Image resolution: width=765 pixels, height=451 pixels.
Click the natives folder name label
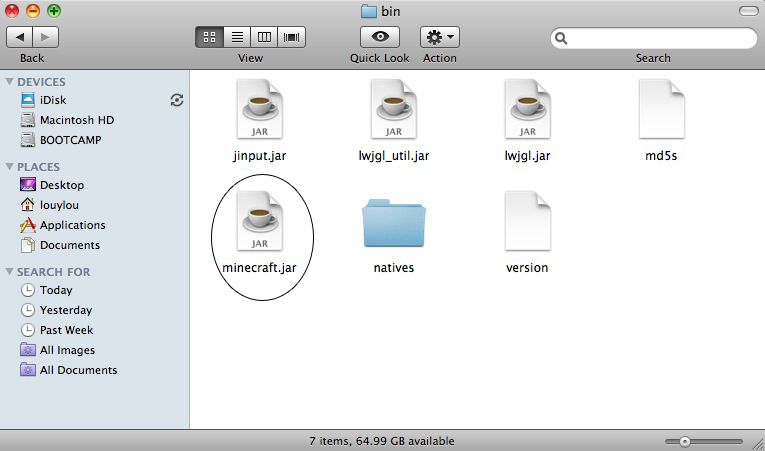pyautogui.click(x=394, y=268)
